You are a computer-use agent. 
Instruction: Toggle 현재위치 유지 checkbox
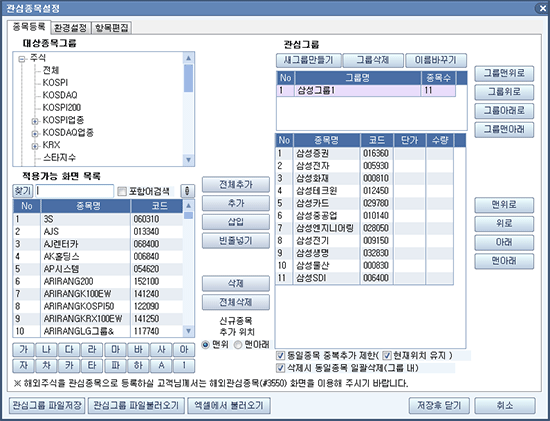387,355
